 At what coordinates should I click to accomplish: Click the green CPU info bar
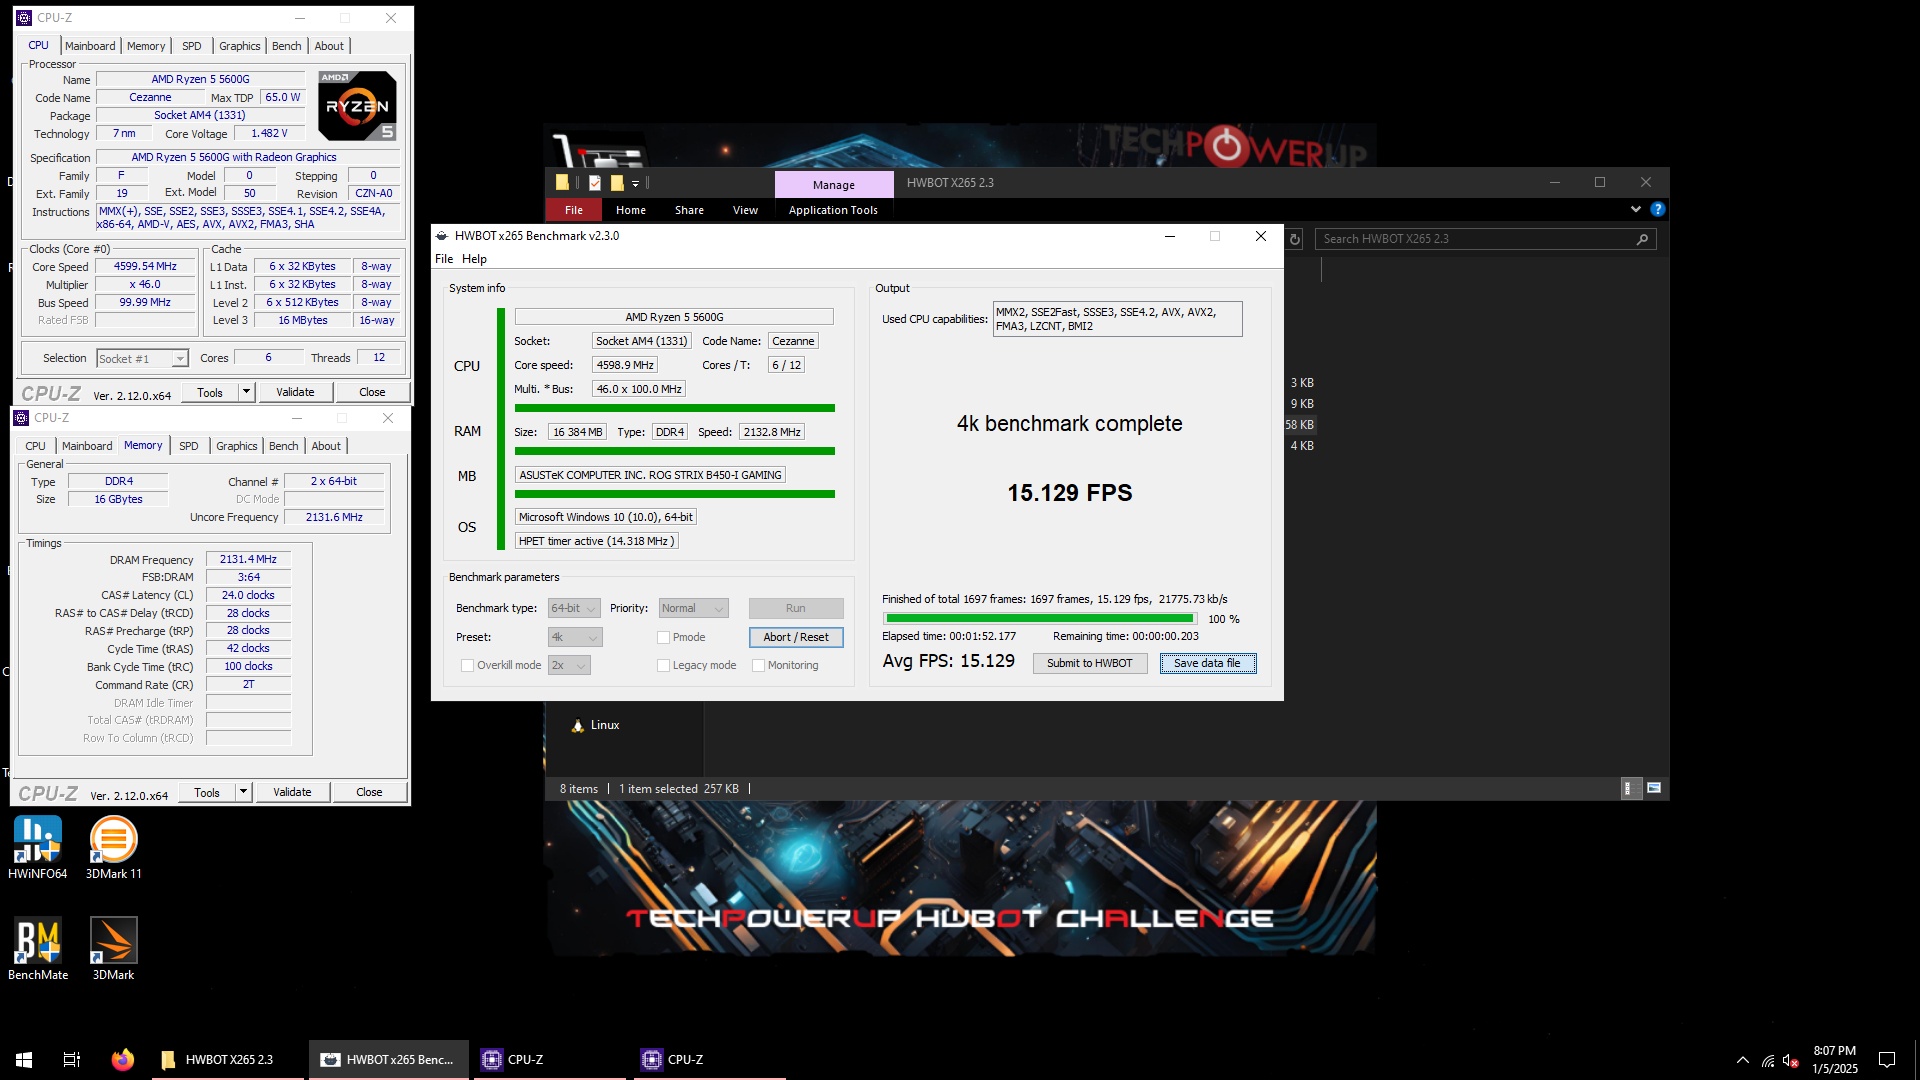[674, 408]
